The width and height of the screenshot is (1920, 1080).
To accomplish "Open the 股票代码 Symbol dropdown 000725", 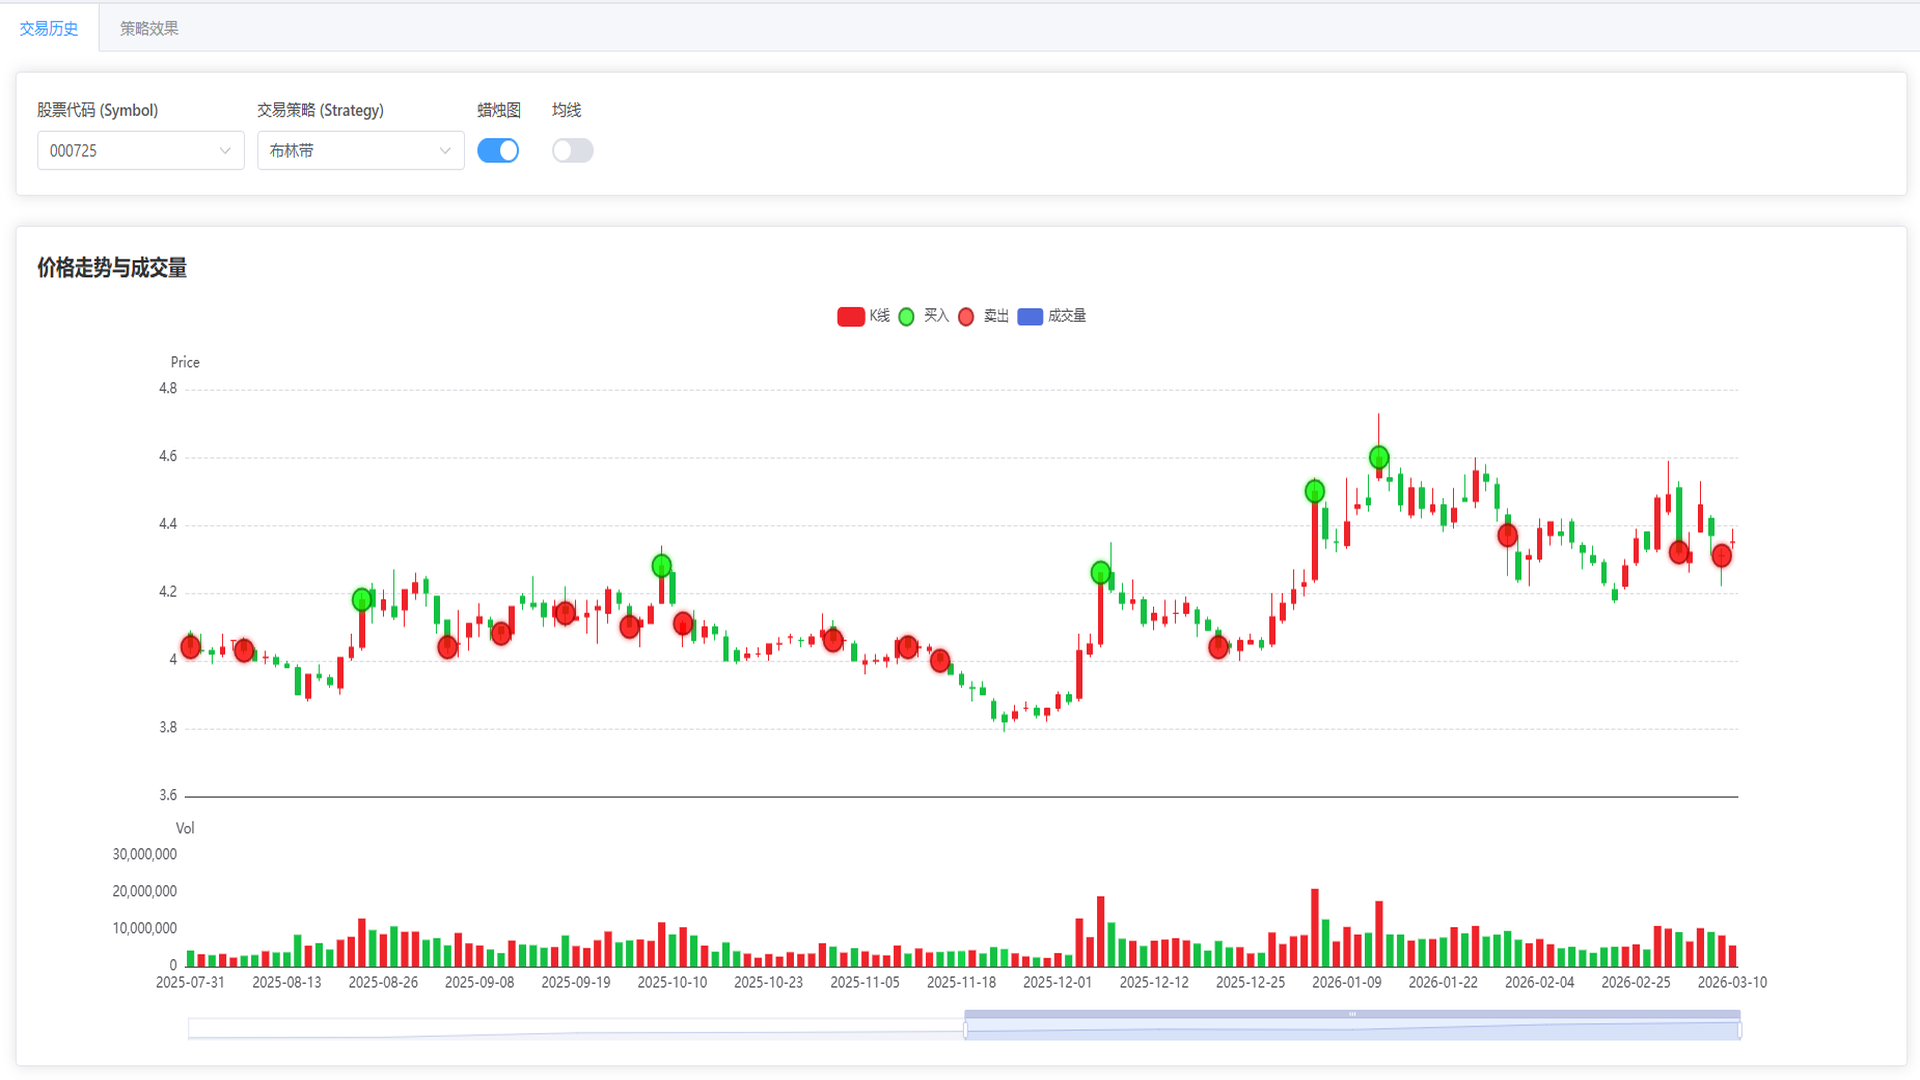I will click(x=140, y=151).
